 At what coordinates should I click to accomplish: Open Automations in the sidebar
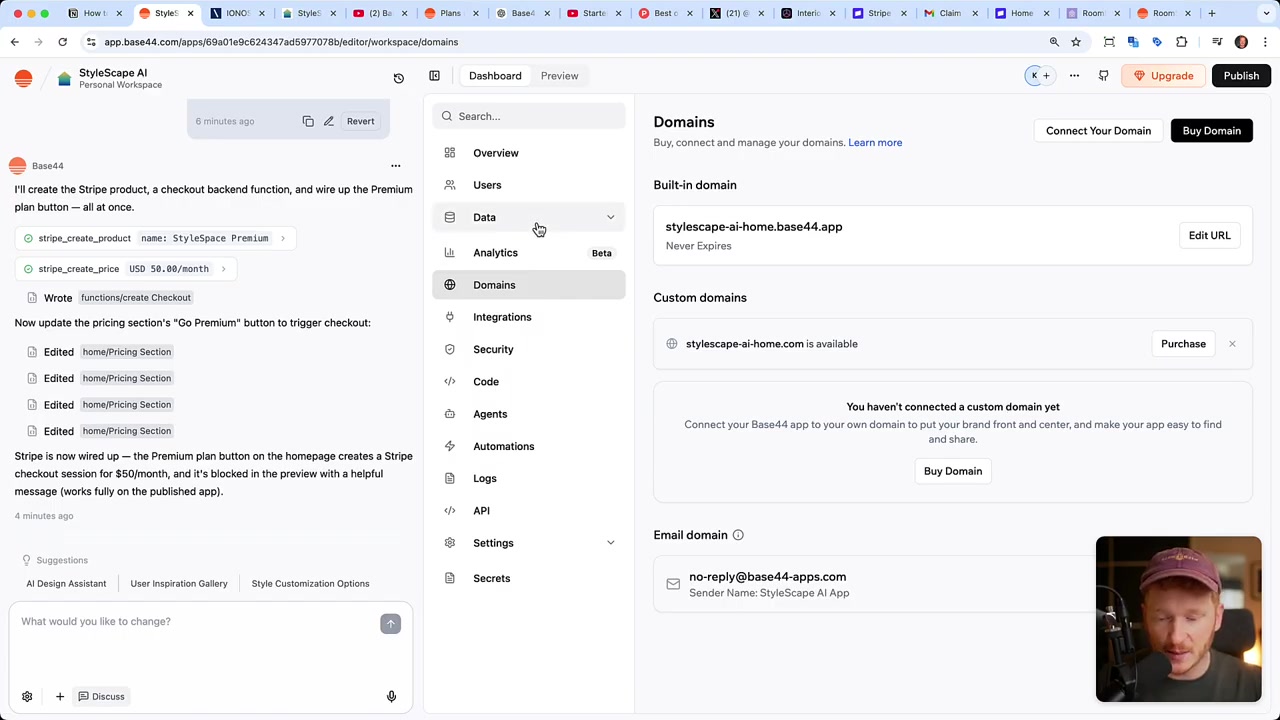[529, 446]
